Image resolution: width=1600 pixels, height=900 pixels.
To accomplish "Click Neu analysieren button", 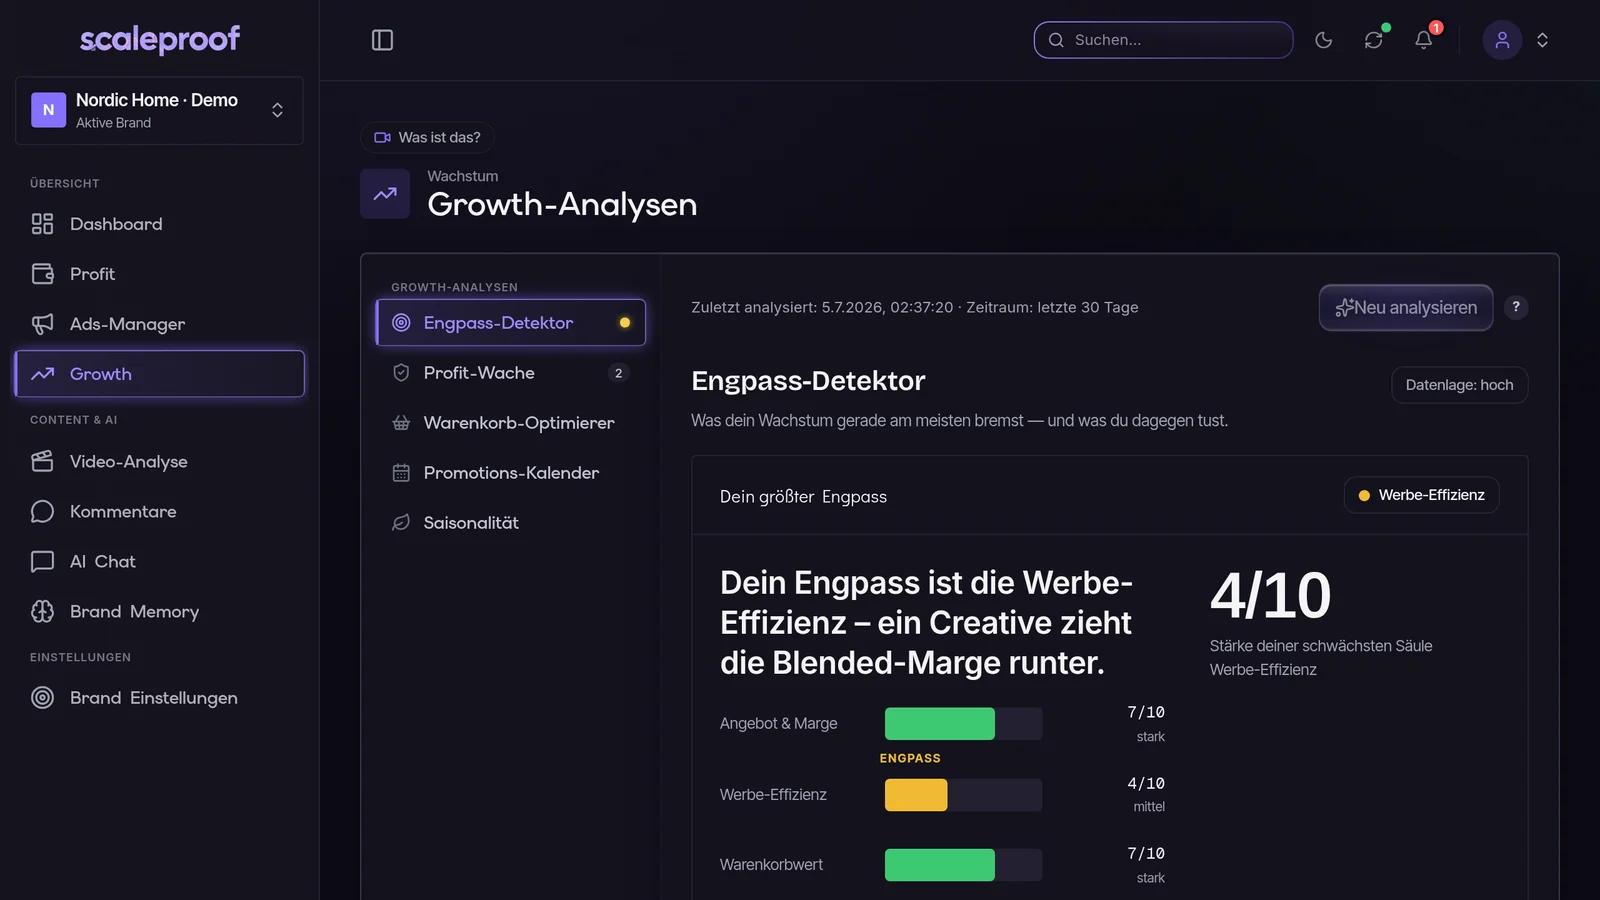I will point(1406,308).
